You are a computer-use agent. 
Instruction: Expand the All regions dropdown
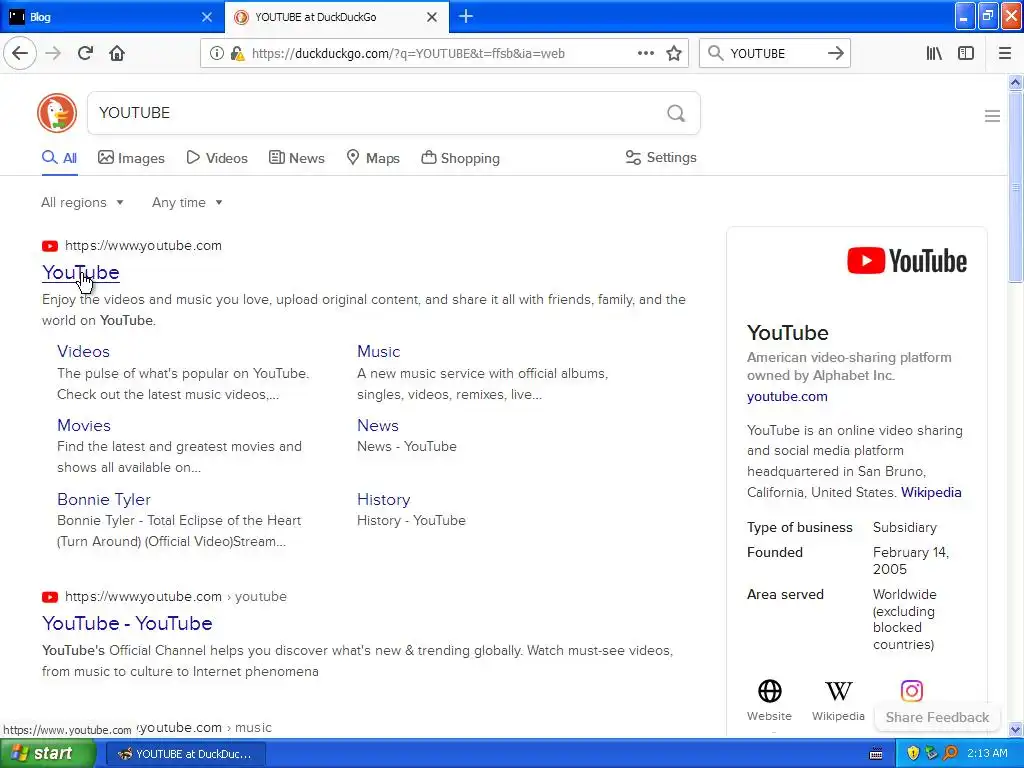82,202
